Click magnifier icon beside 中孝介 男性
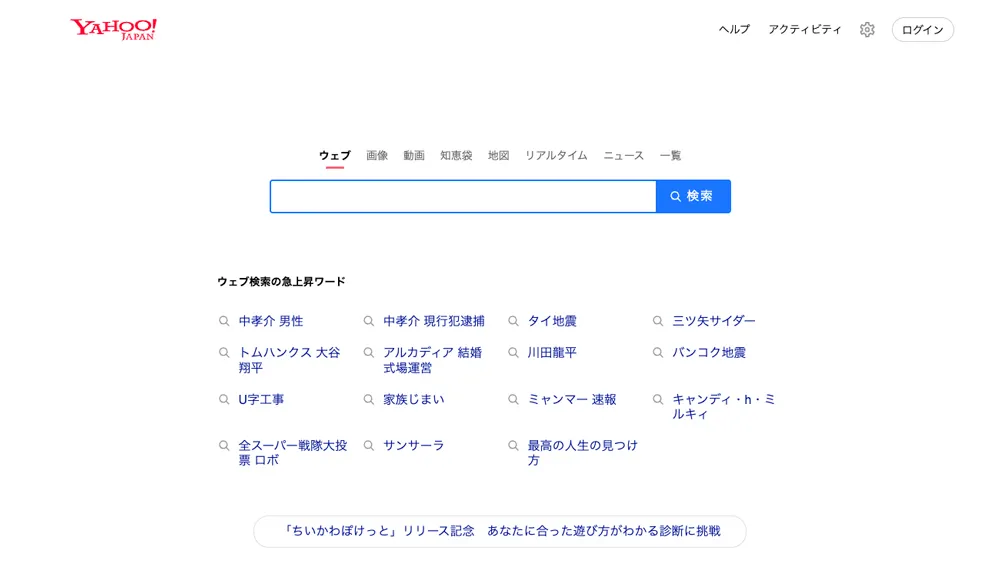 (x=224, y=321)
